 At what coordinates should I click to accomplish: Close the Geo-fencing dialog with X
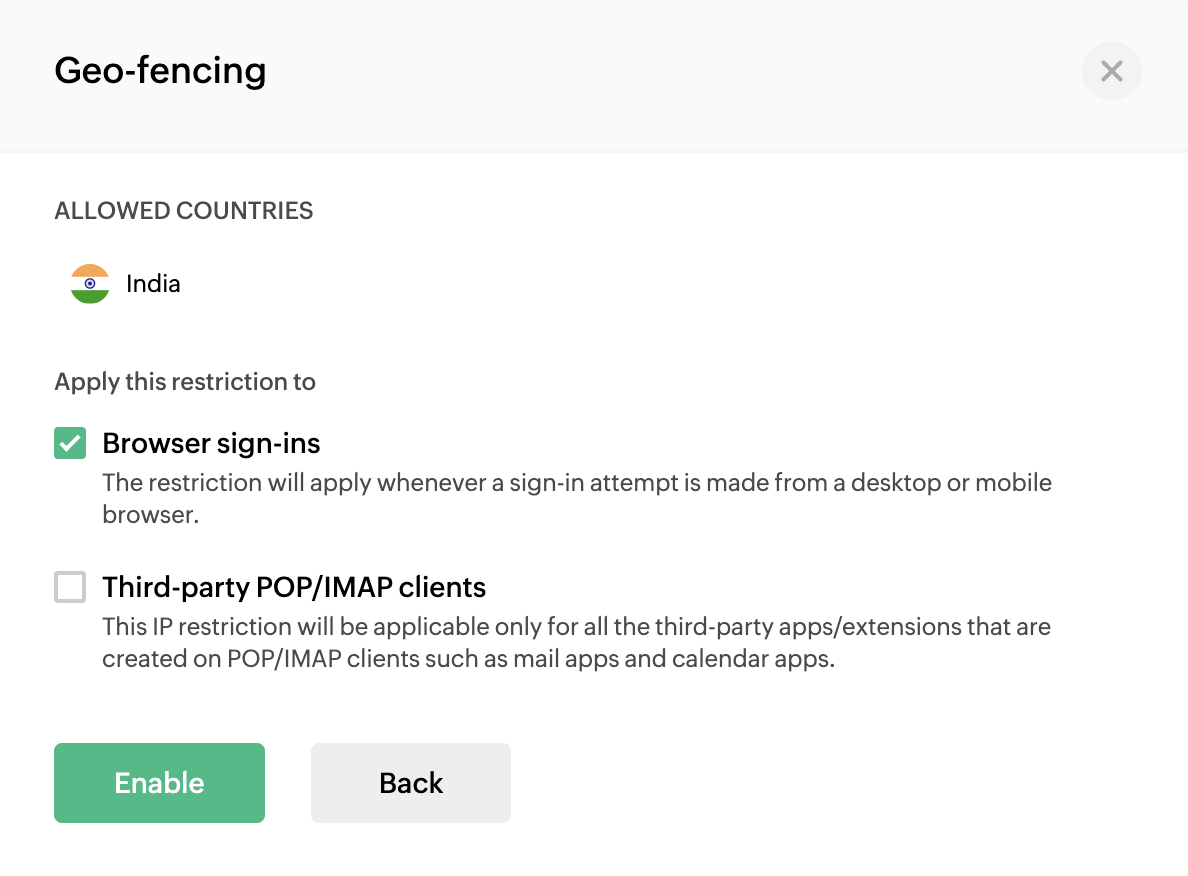click(x=1111, y=71)
